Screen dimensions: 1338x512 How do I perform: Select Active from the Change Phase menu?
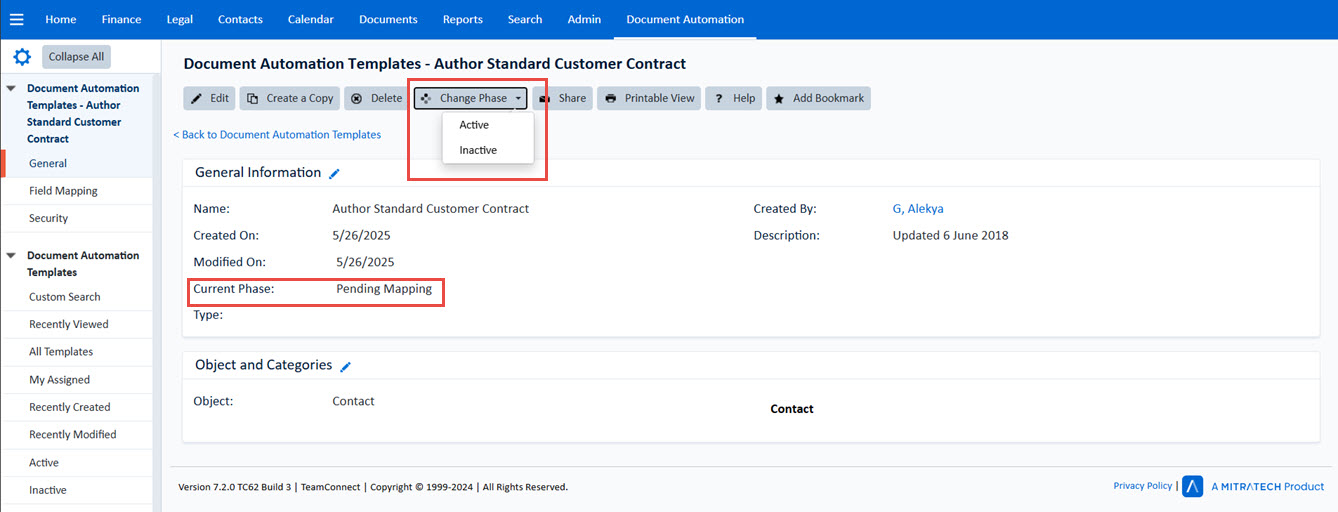474,125
